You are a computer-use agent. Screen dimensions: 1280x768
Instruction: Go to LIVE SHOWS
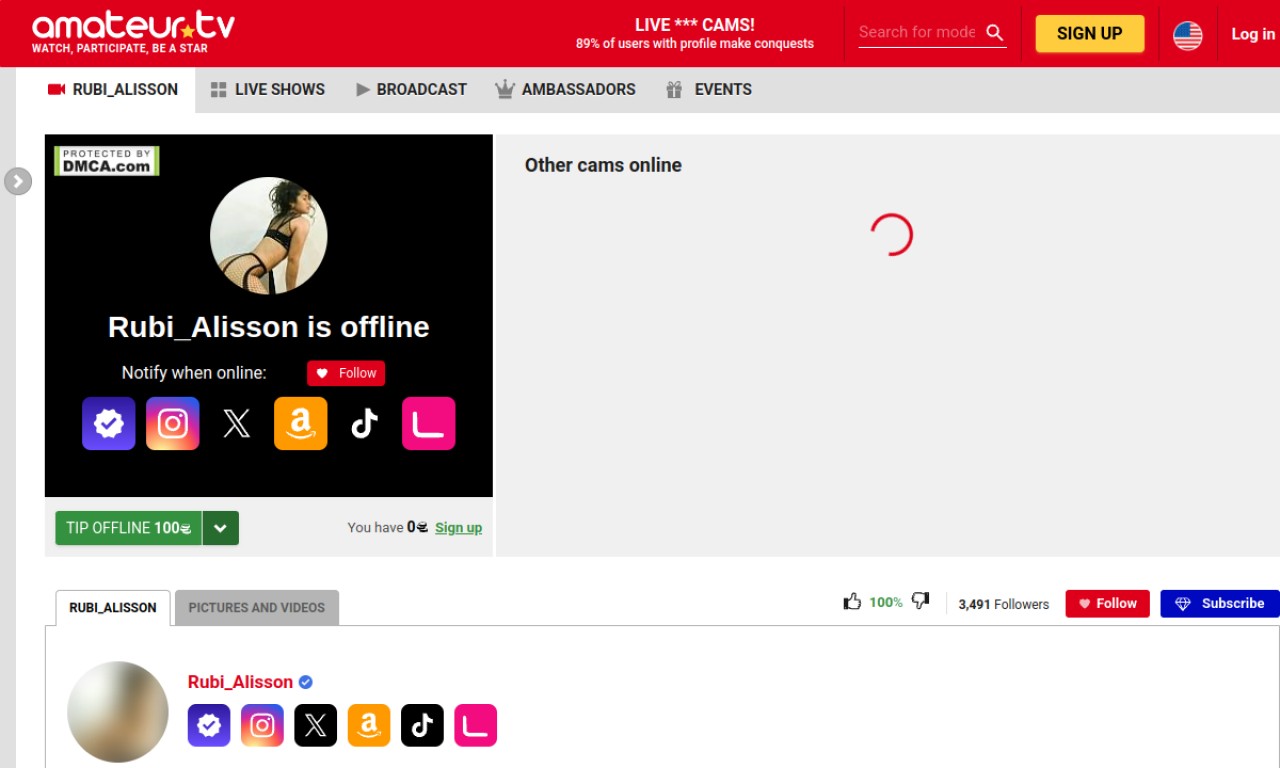coord(268,89)
